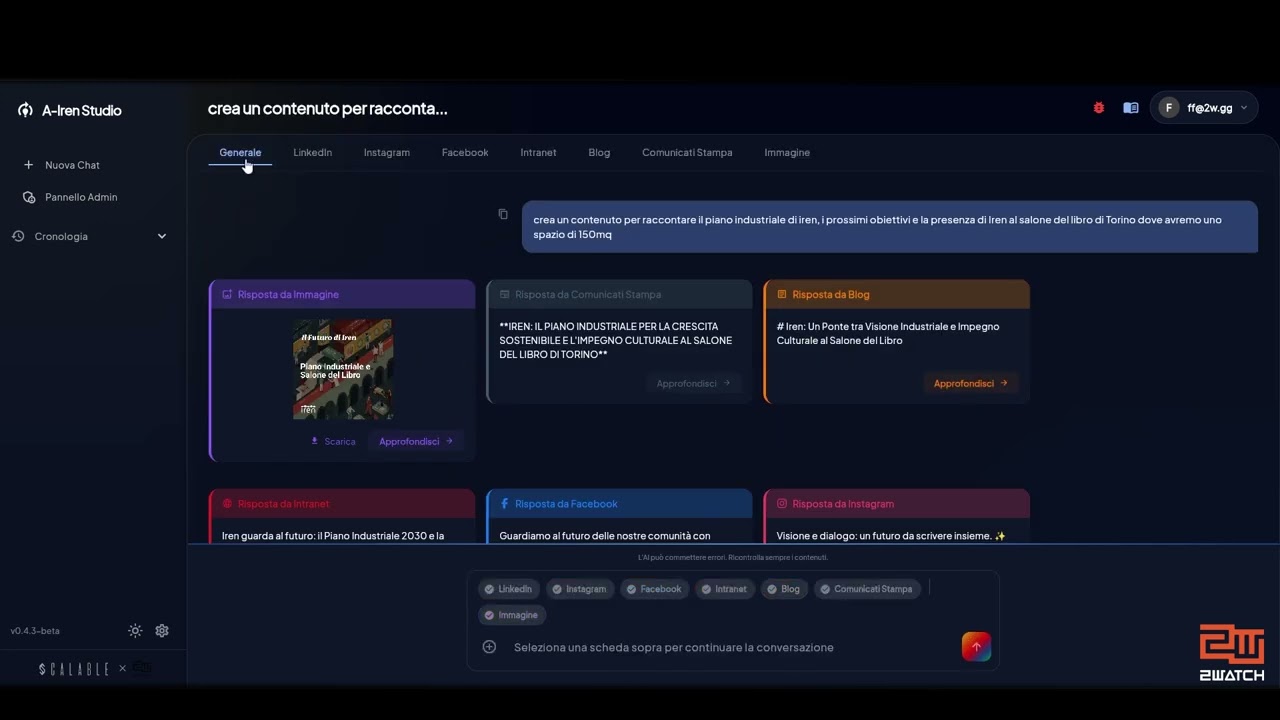Screen dimensions: 1280x720
Task: Click the Comunicati Stampa card headline text
Action: click(x=616, y=340)
